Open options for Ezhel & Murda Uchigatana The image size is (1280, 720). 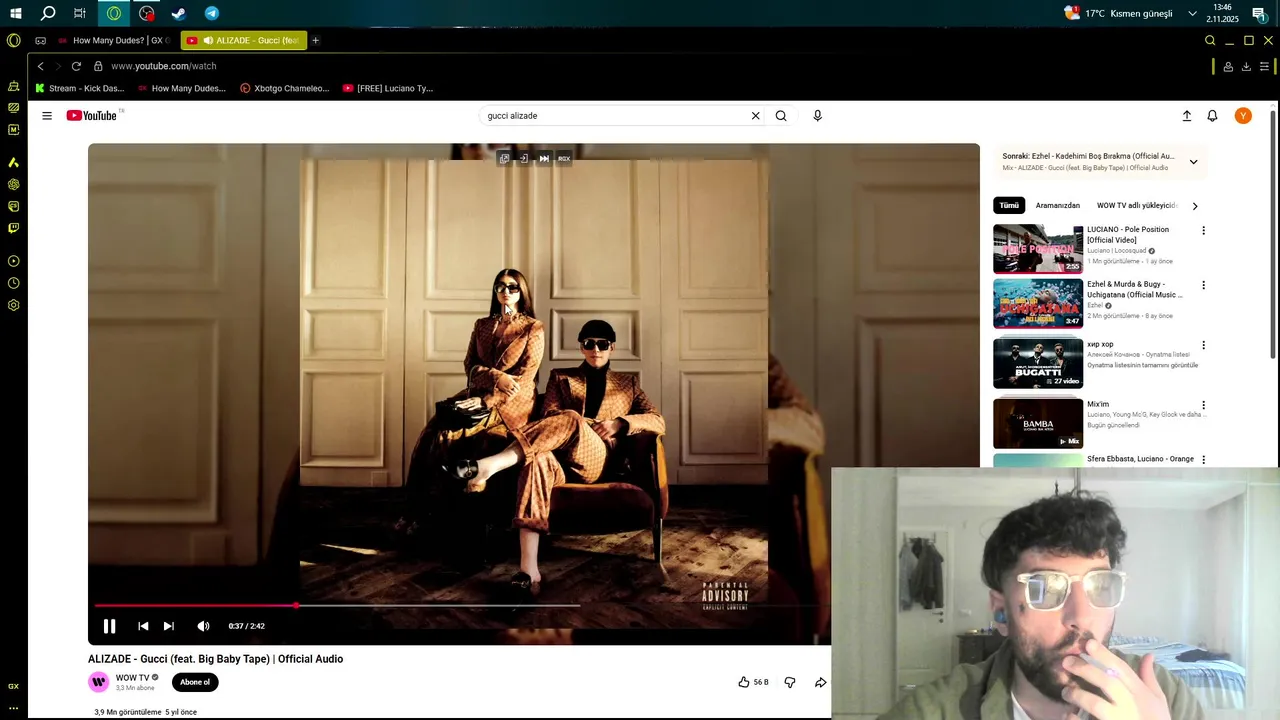point(1203,285)
